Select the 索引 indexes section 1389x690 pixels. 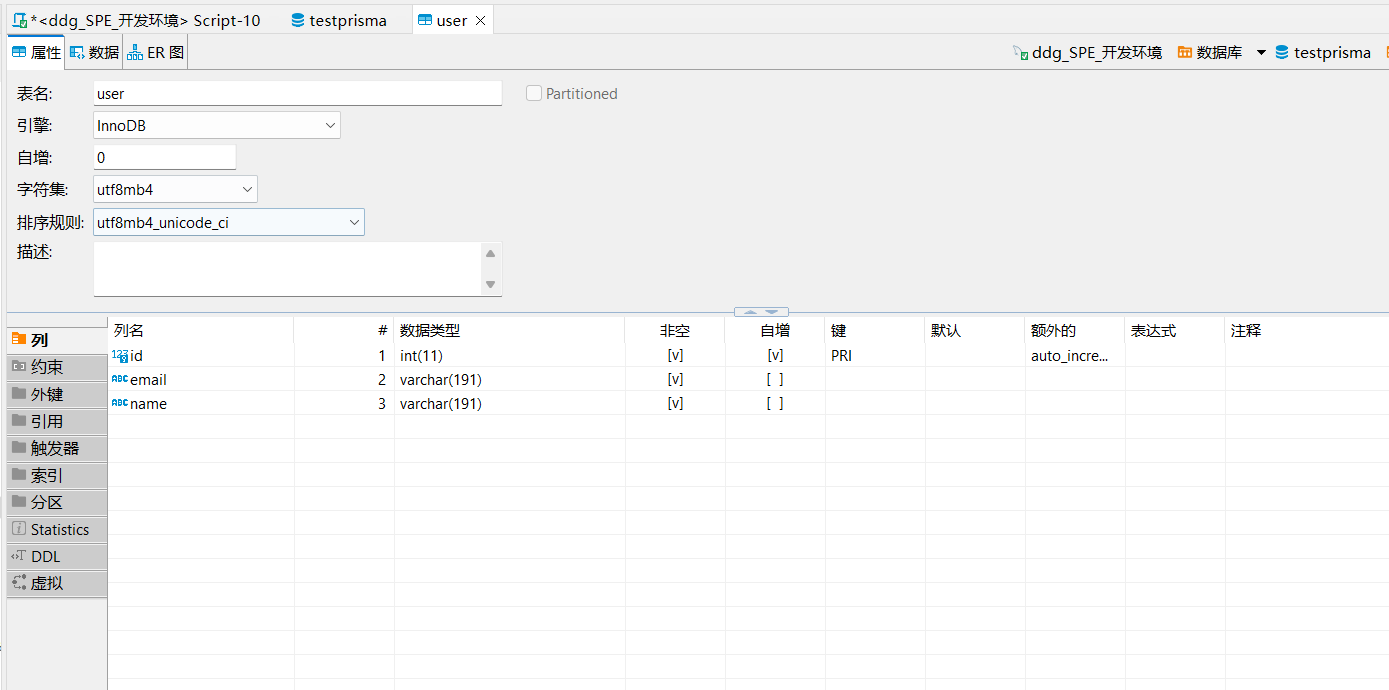57,475
